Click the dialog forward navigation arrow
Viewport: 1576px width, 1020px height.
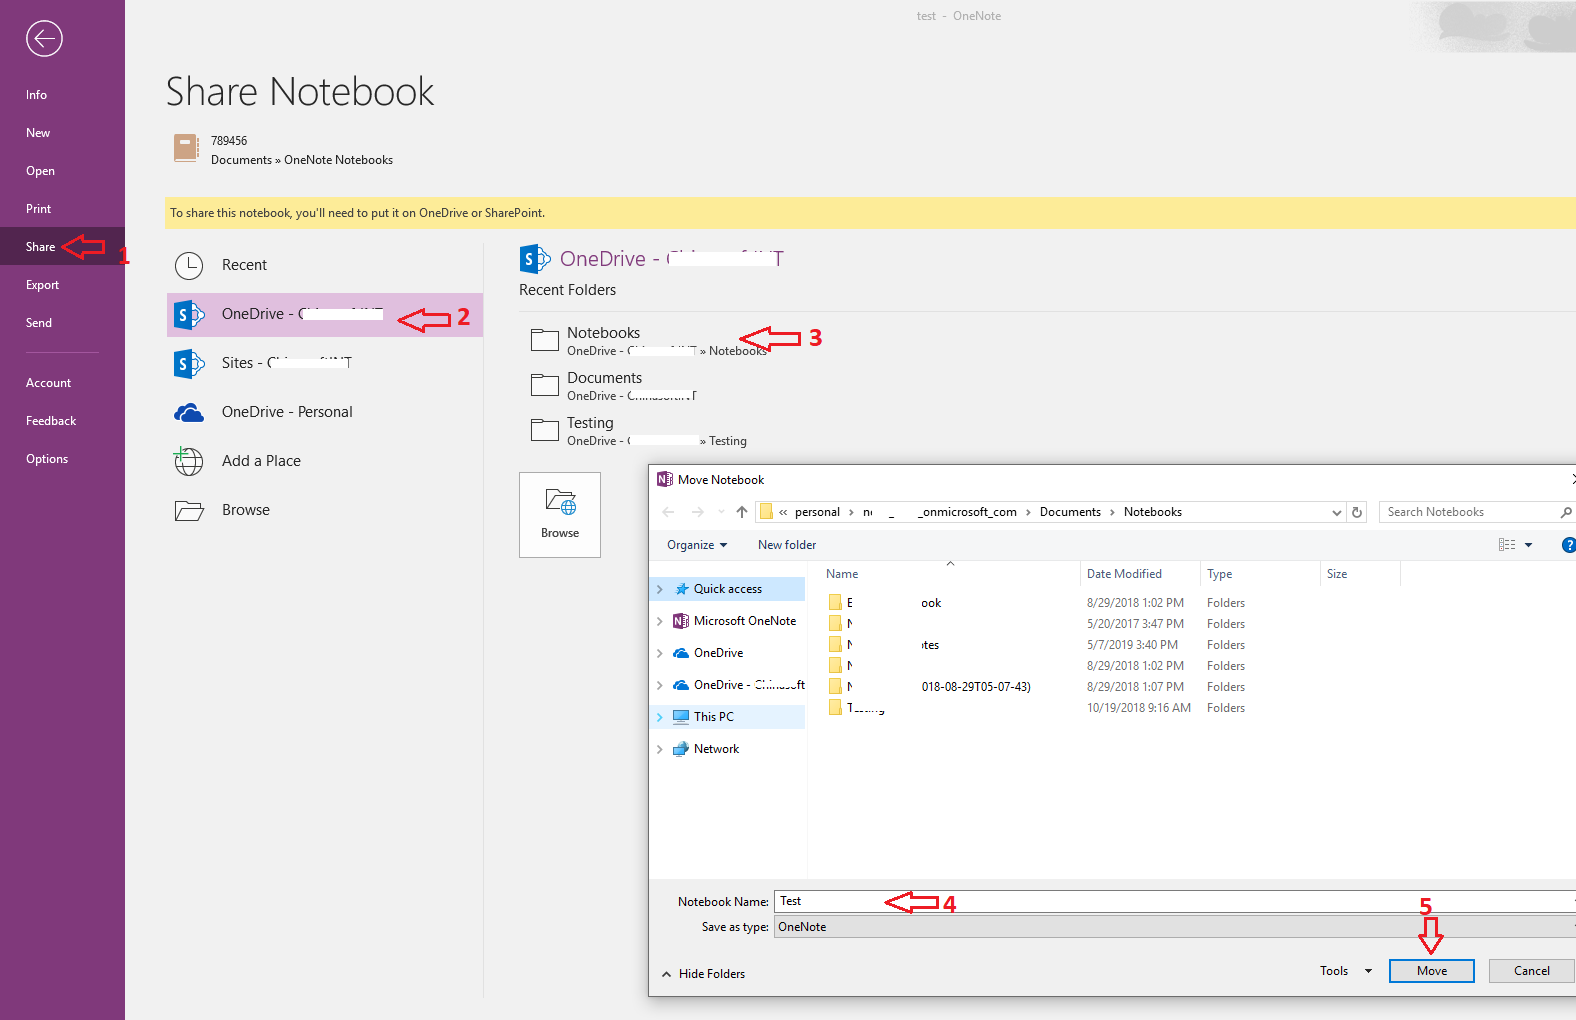click(697, 512)
